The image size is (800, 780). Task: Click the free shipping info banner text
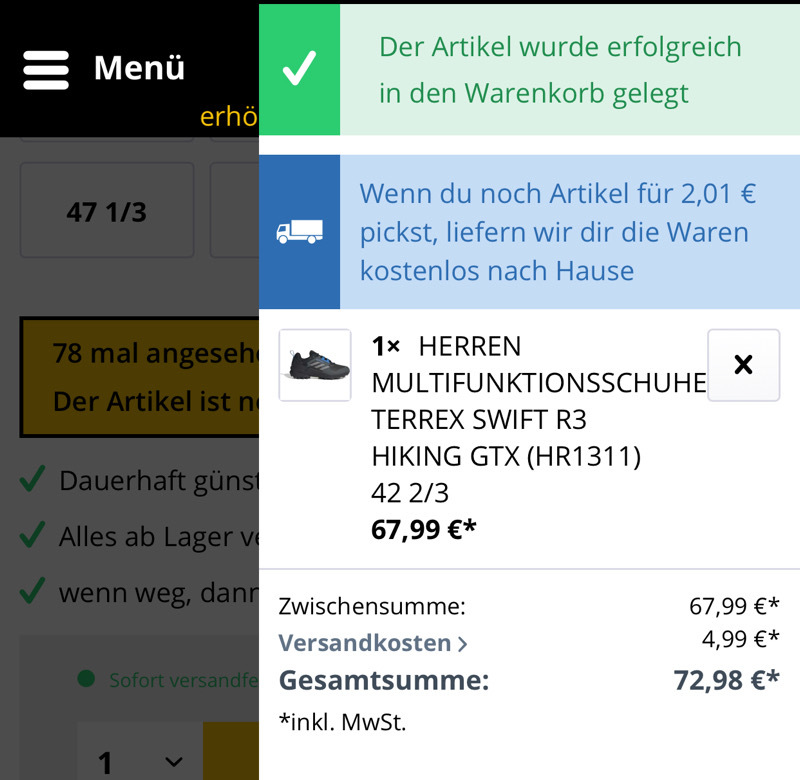click(x=557, y=232)
